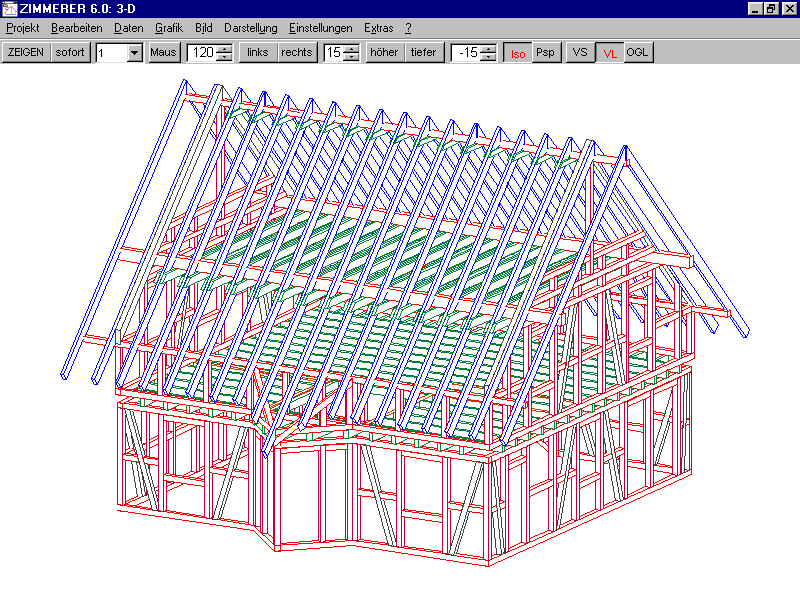Screen dimensions: 800x600
Task: Tilt view using höher button
Action: 385,52
